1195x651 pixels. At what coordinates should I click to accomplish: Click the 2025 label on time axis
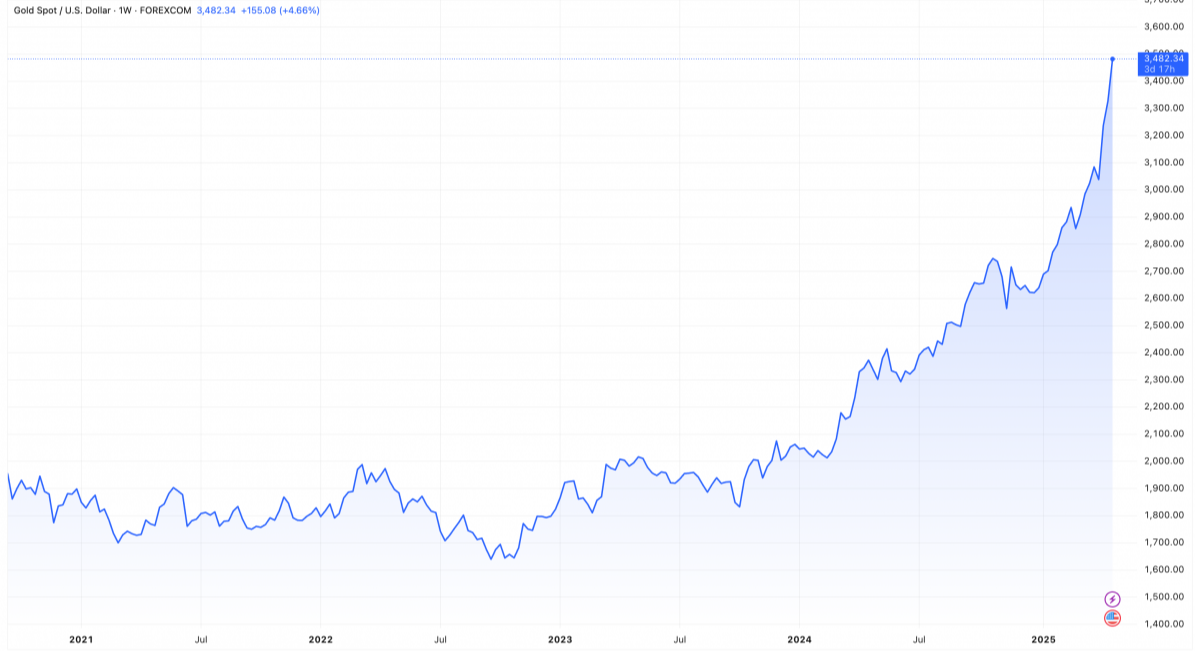1043,639
